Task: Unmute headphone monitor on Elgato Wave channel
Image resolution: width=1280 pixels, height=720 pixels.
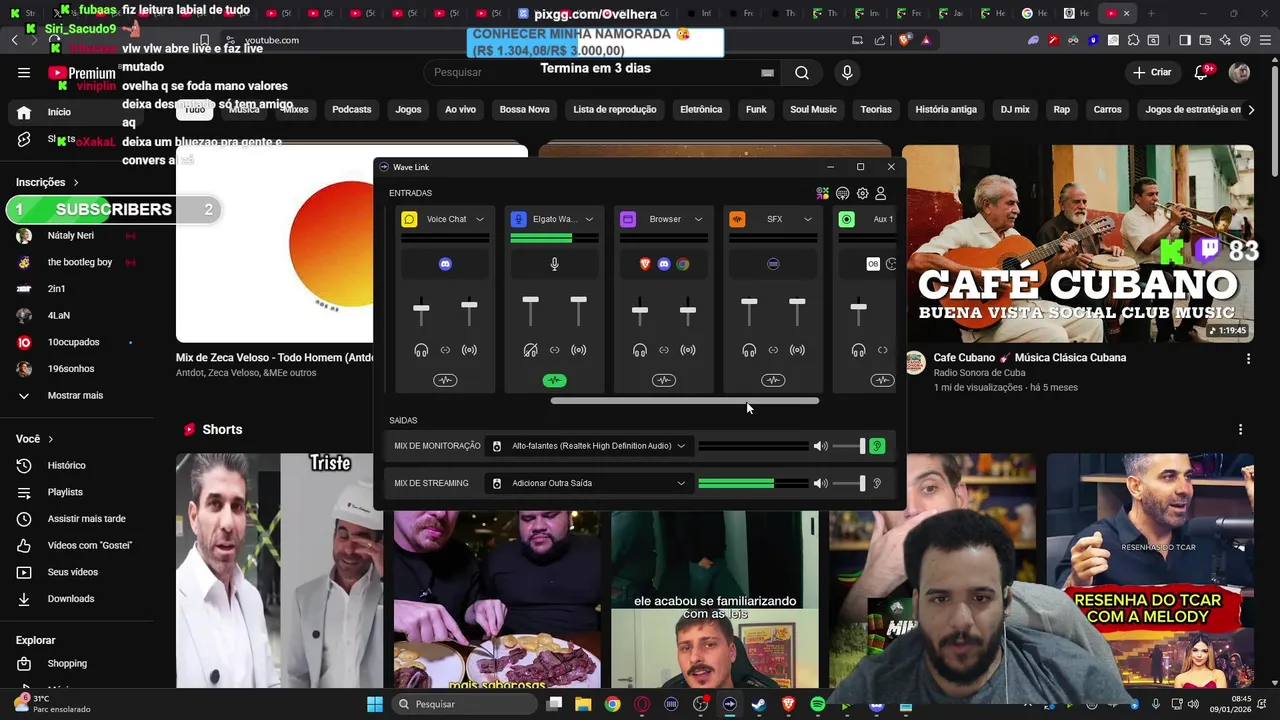Action: (530, 350)
